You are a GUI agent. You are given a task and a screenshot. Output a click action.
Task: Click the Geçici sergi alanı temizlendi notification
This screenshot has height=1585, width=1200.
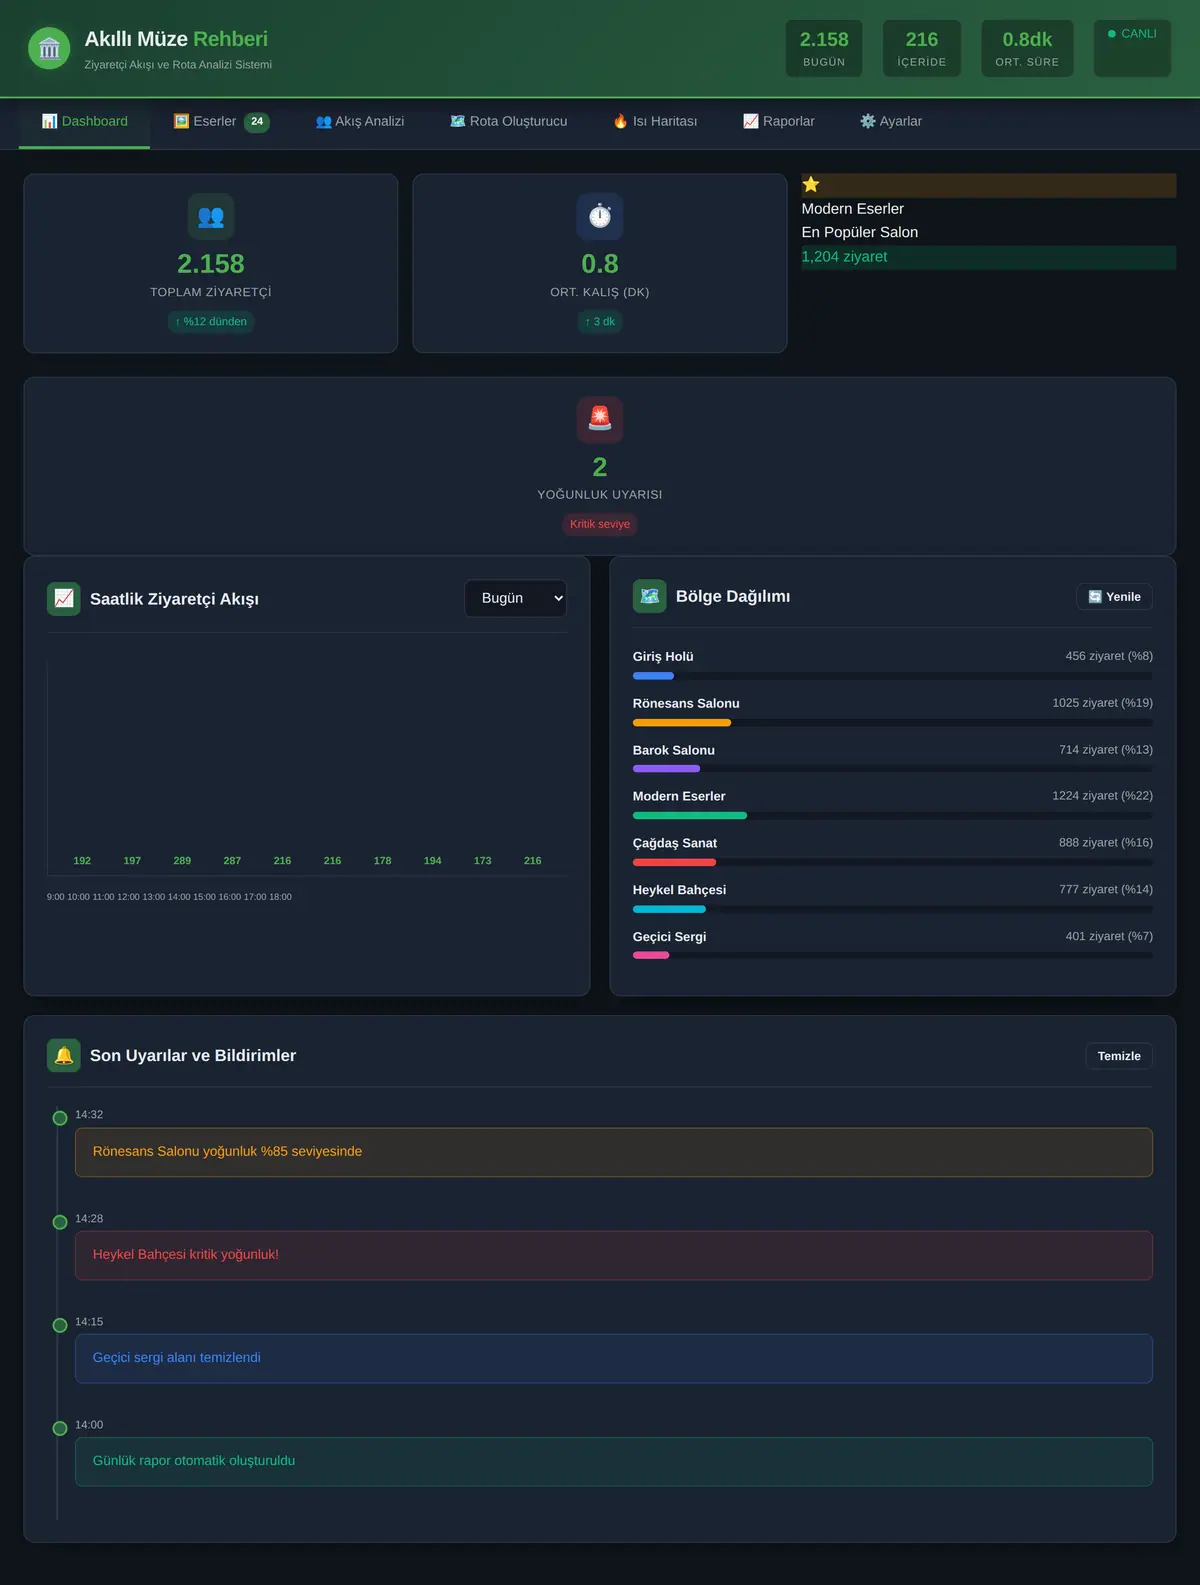tap(614, 1358)
